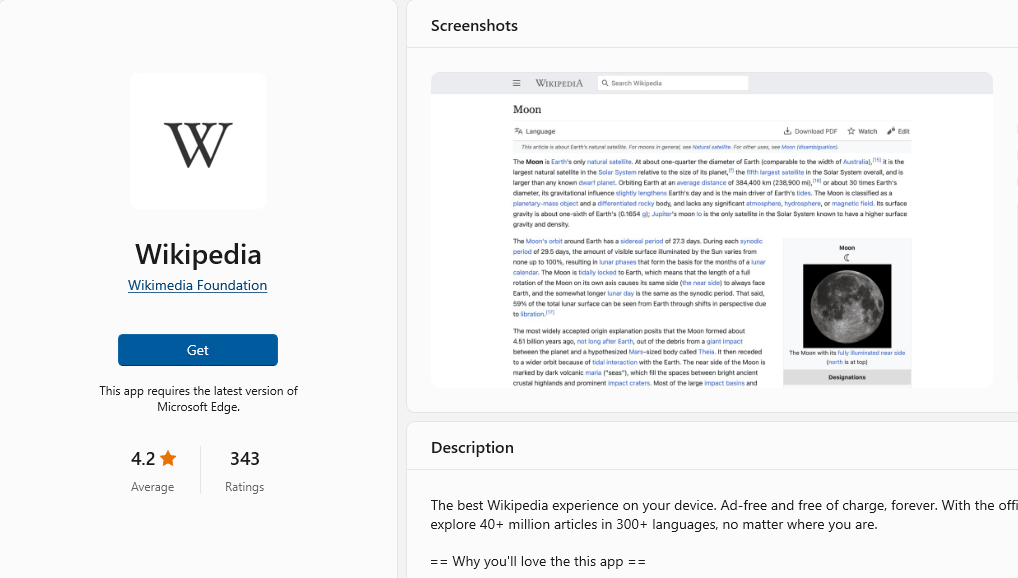
Task: Click the Language translation icon
Action: point(517,131)
